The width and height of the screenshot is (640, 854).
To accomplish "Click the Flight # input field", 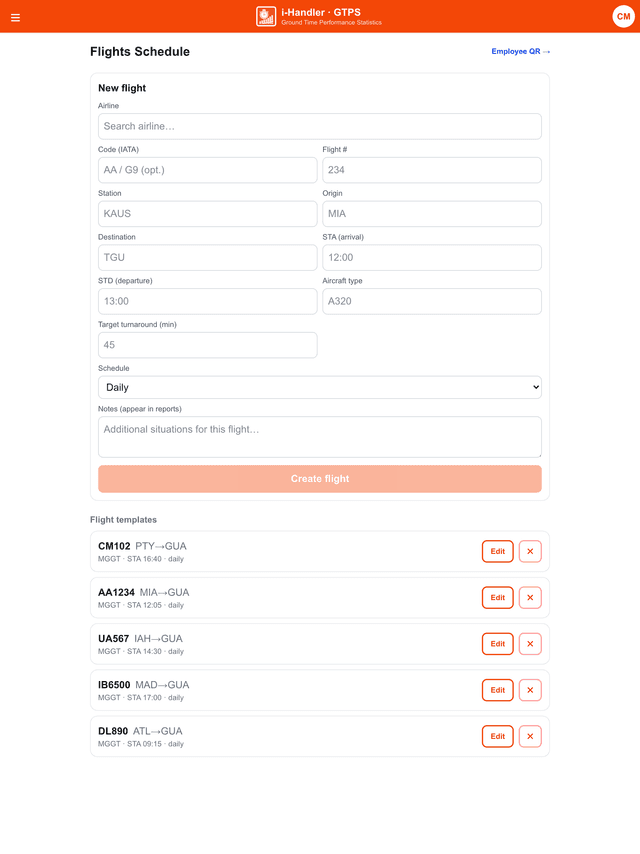I will [x=432, y=170].
